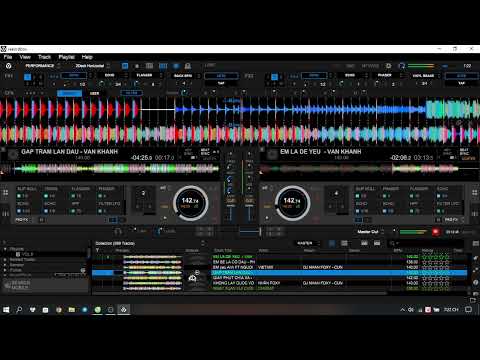Click the FX2 TAP button
Viewport: 480px width, 360px height.
click(x=461, y=83)
